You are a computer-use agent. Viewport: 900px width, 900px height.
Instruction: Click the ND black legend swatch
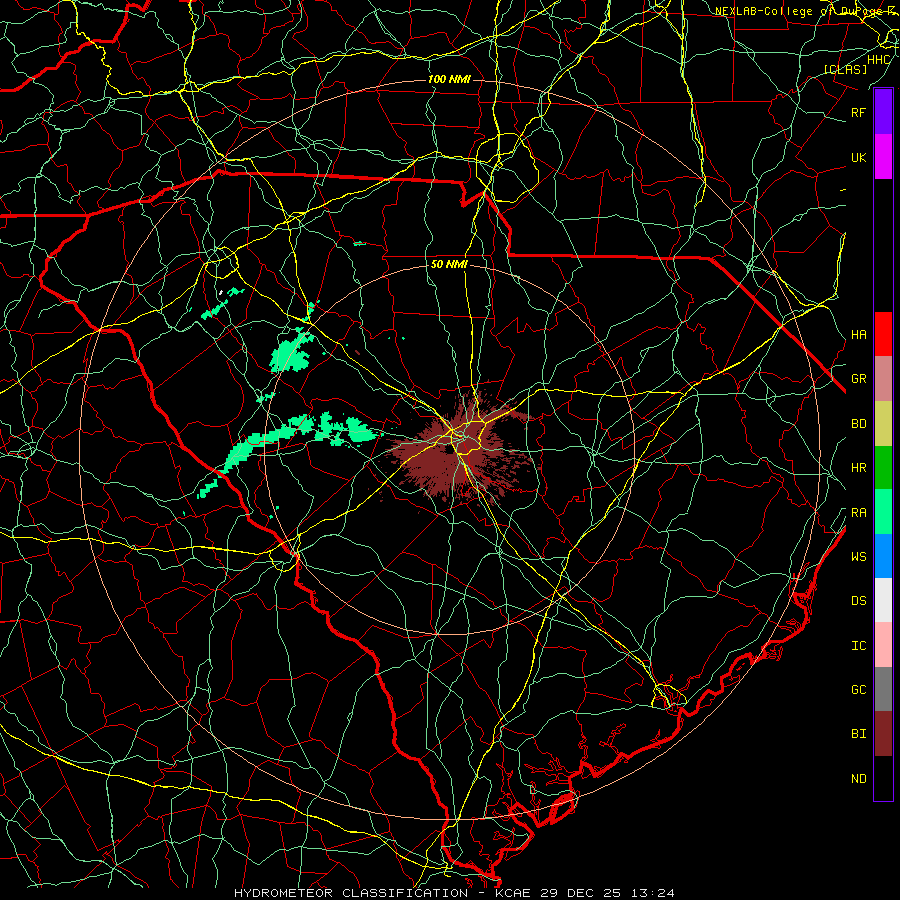point(883,778)
